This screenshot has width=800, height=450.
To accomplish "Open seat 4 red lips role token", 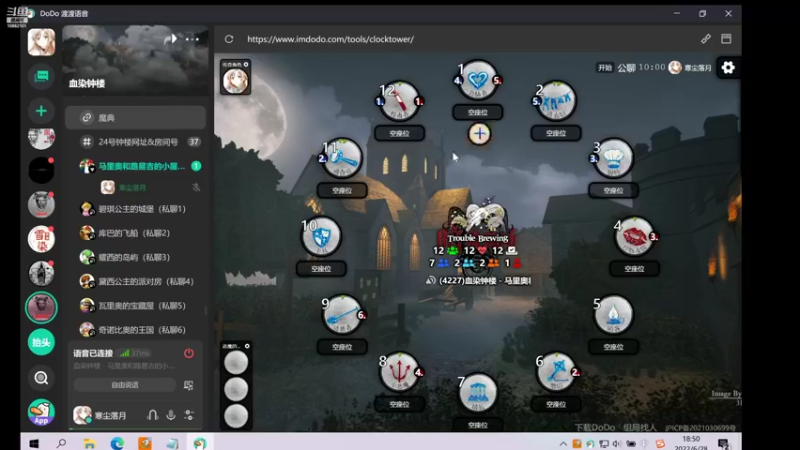I will click(634, 236).
